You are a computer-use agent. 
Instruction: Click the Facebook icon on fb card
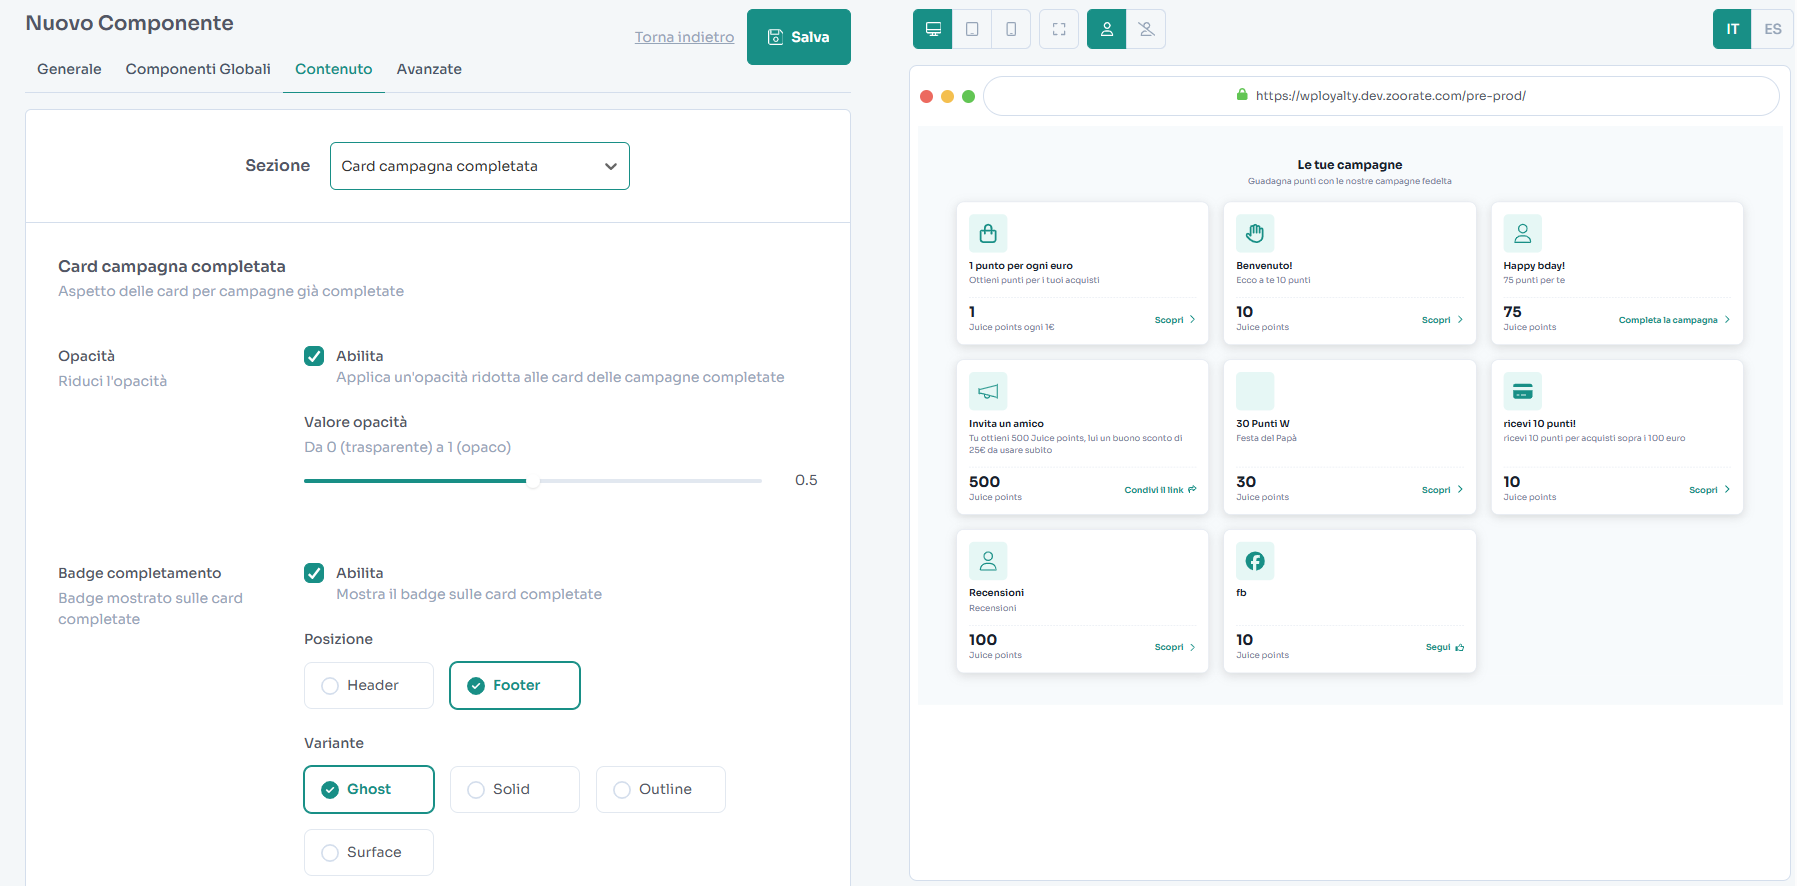coord(1255,561)
